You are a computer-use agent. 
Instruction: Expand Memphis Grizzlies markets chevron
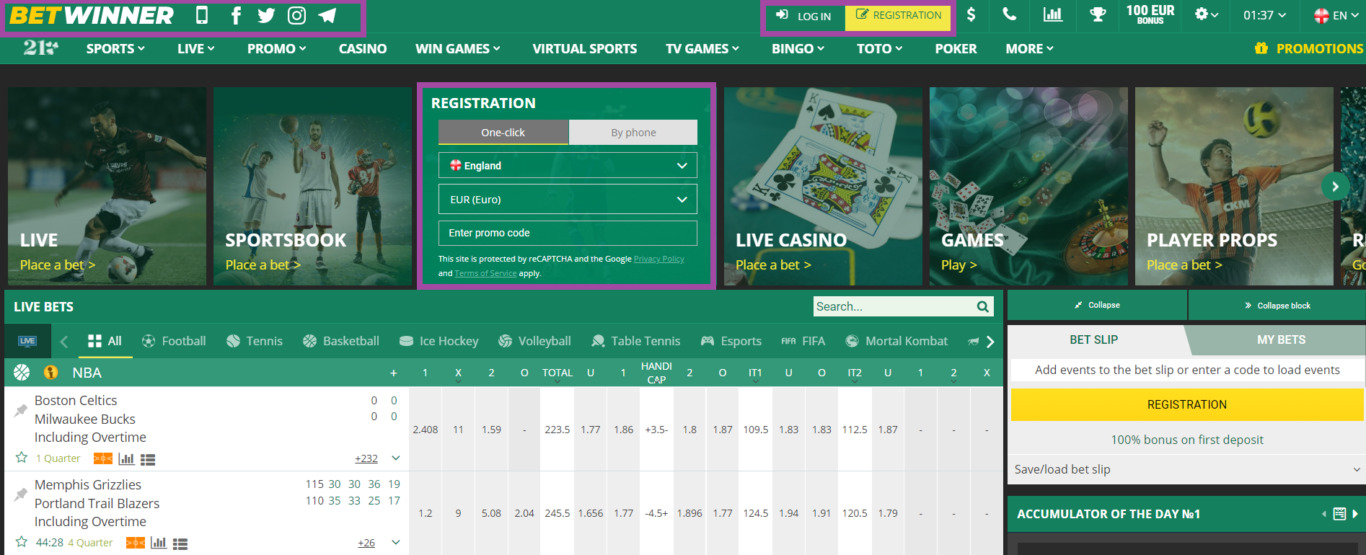click(396, 542)
